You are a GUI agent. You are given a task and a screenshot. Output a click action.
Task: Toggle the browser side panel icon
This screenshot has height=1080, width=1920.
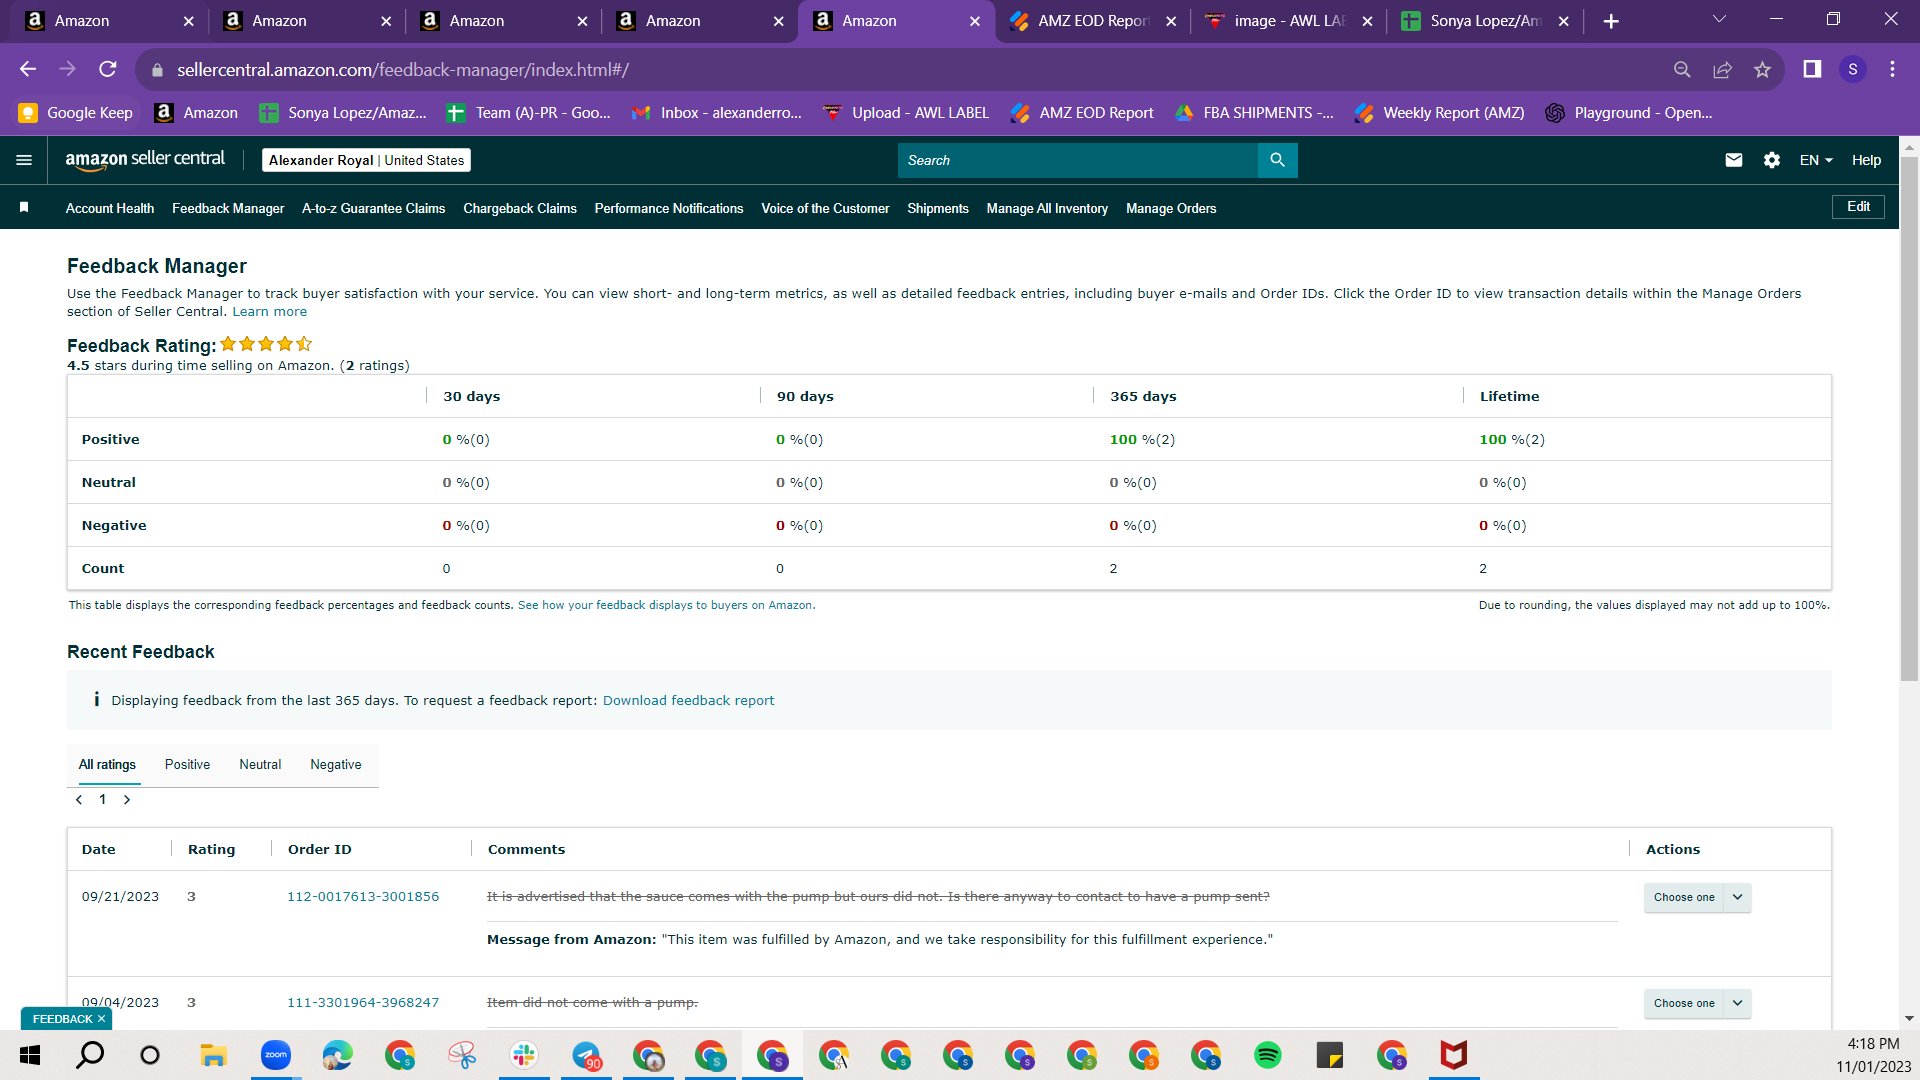tap(1812, 69)
